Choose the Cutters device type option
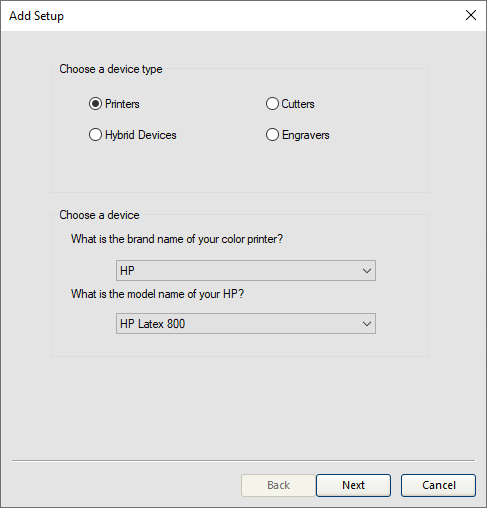Image resolution: width=487 pixels, height=508 pixels. [x=272, y=104]
